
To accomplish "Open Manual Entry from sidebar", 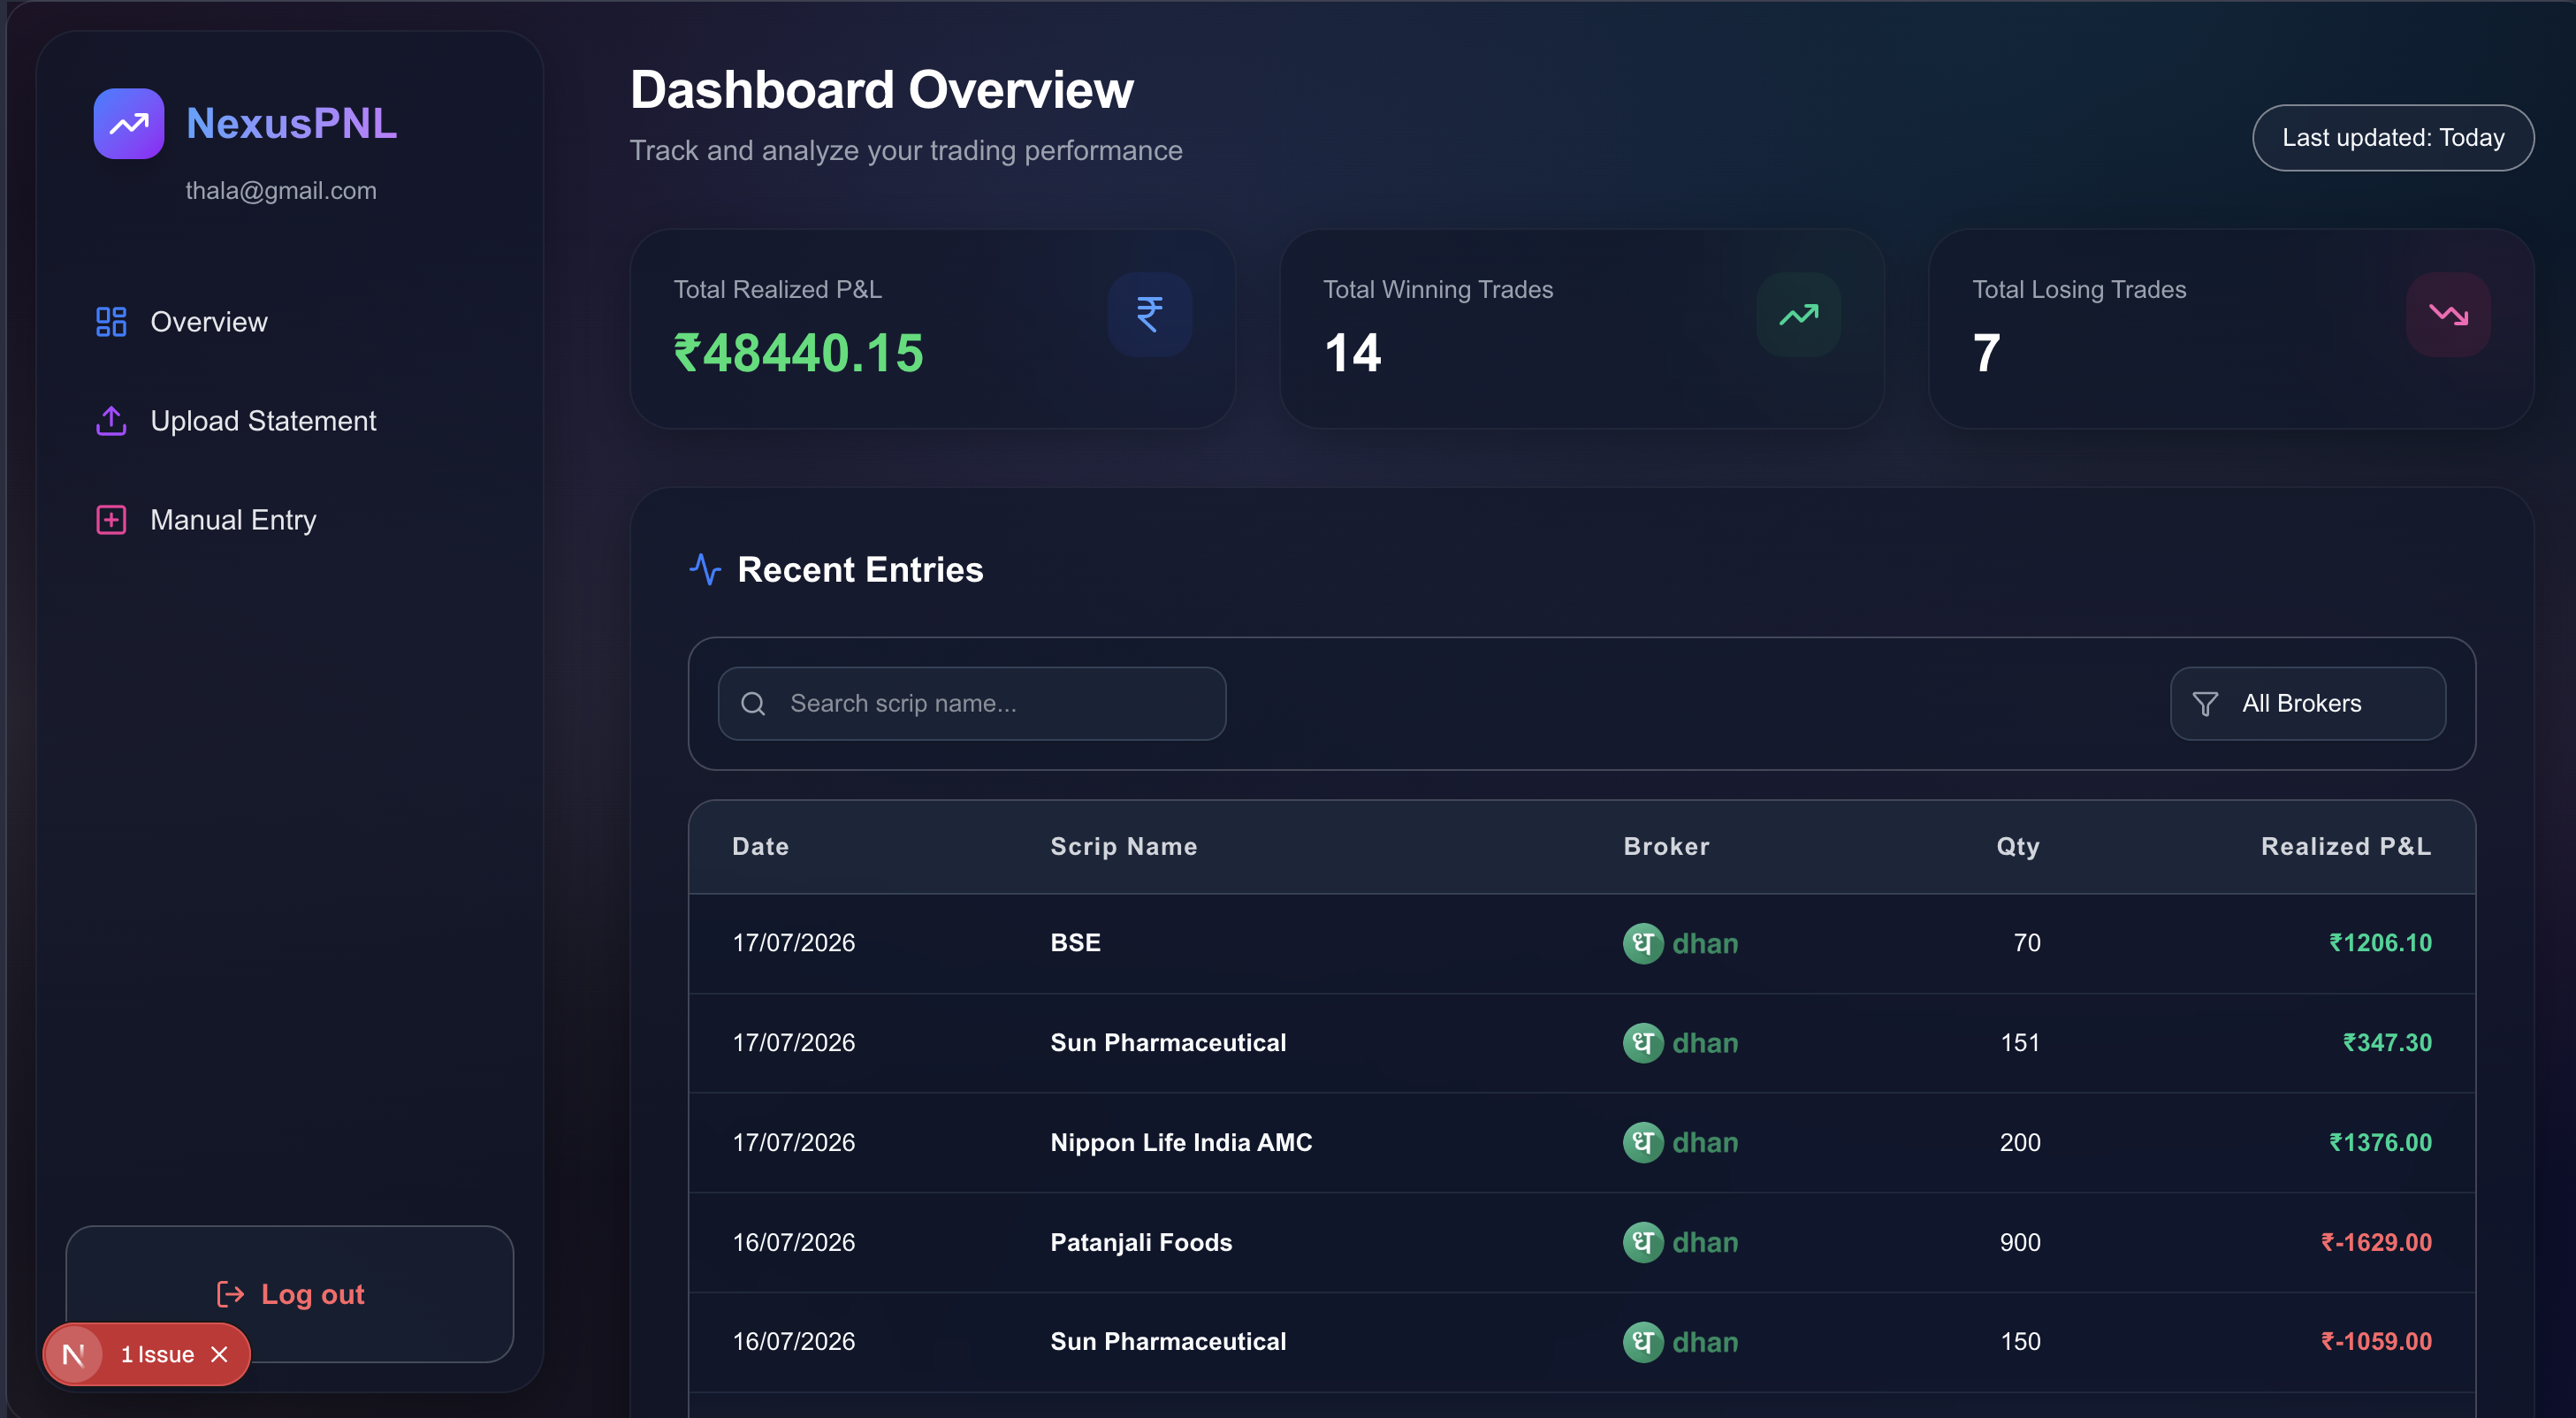I will [x=233, y=520].
